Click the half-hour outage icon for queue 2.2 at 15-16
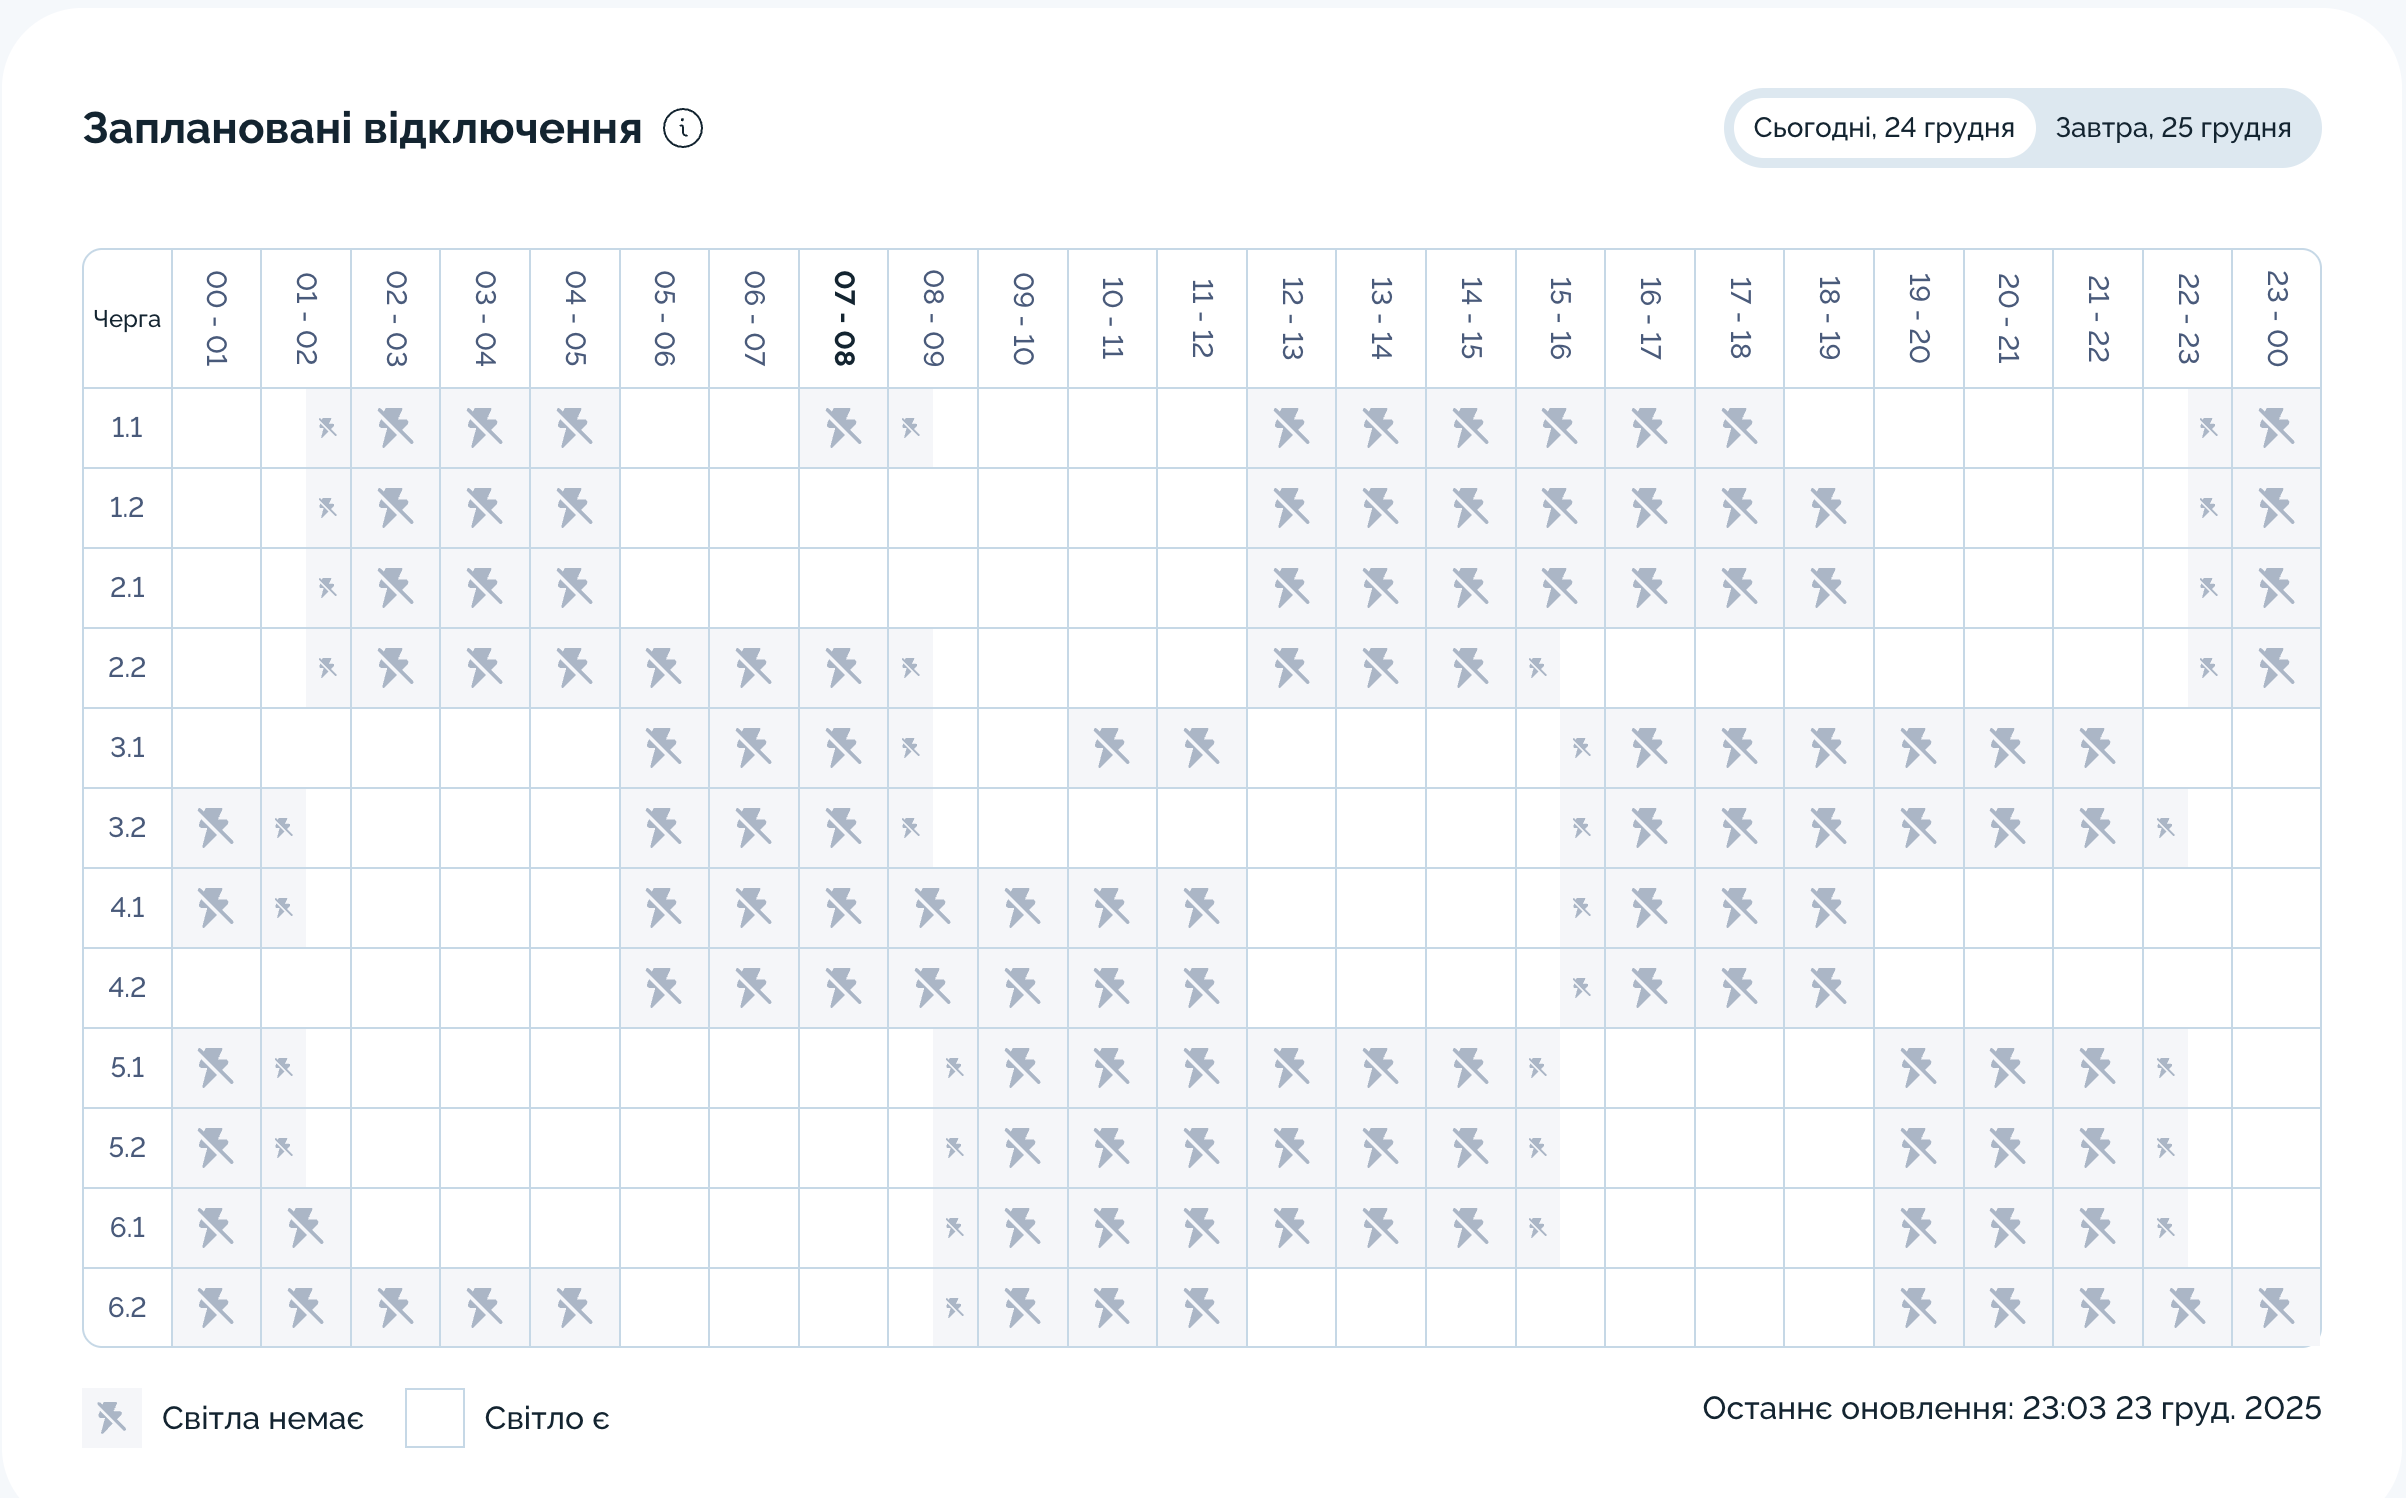2406x1498 pixels. point(1538,668)
